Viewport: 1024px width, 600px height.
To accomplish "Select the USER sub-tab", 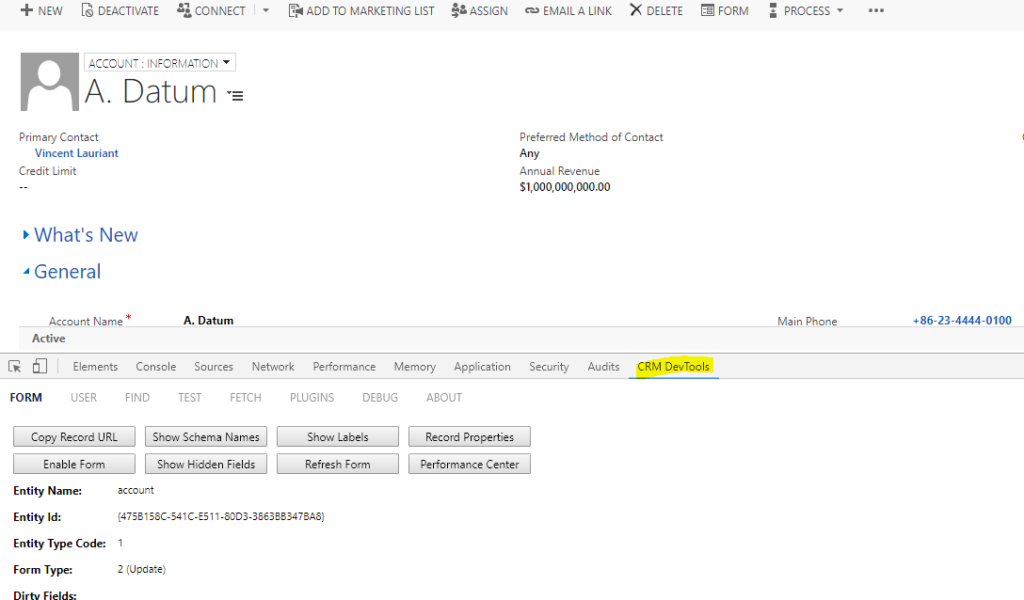I will [84, 398].
